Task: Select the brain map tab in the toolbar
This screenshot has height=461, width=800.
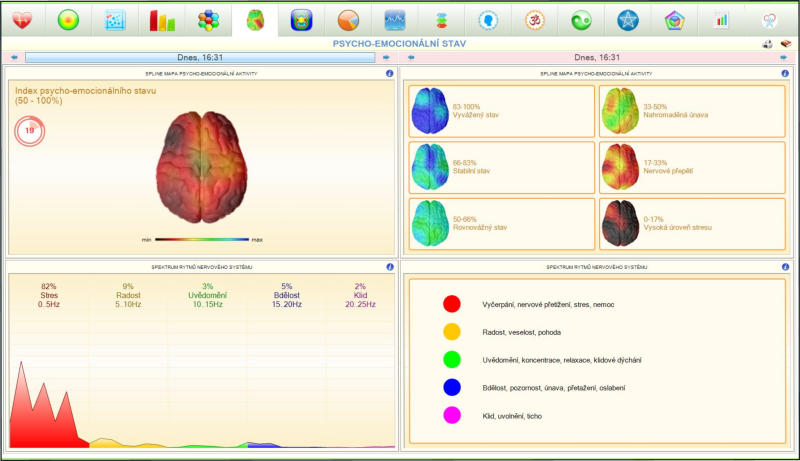Action: (x=255, y=19)
